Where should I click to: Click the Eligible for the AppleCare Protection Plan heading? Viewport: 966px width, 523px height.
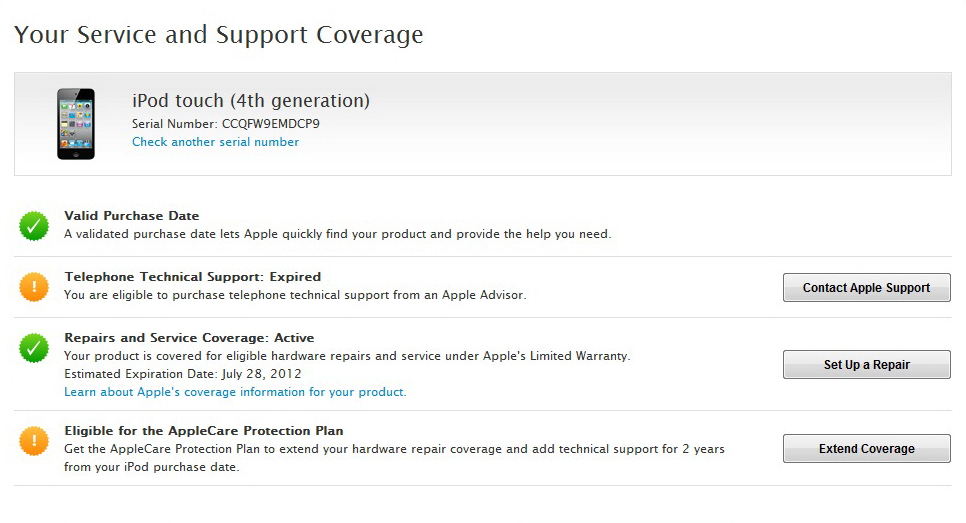(204, 431)
